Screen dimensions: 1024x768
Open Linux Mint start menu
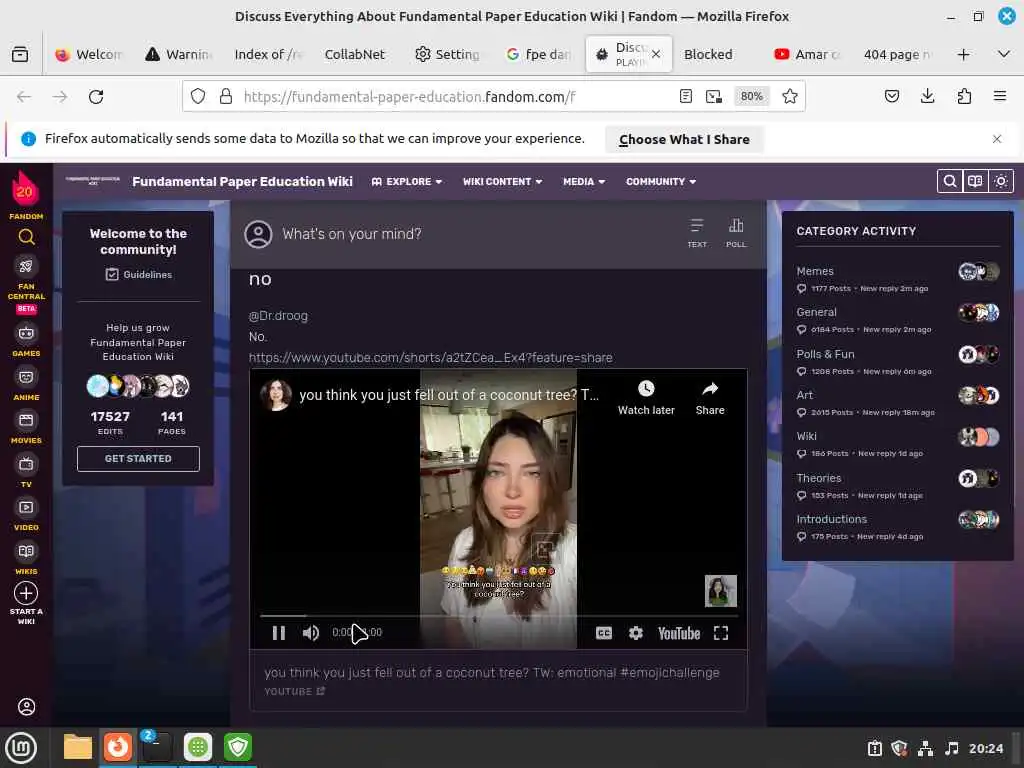click(x=21, y=748)
